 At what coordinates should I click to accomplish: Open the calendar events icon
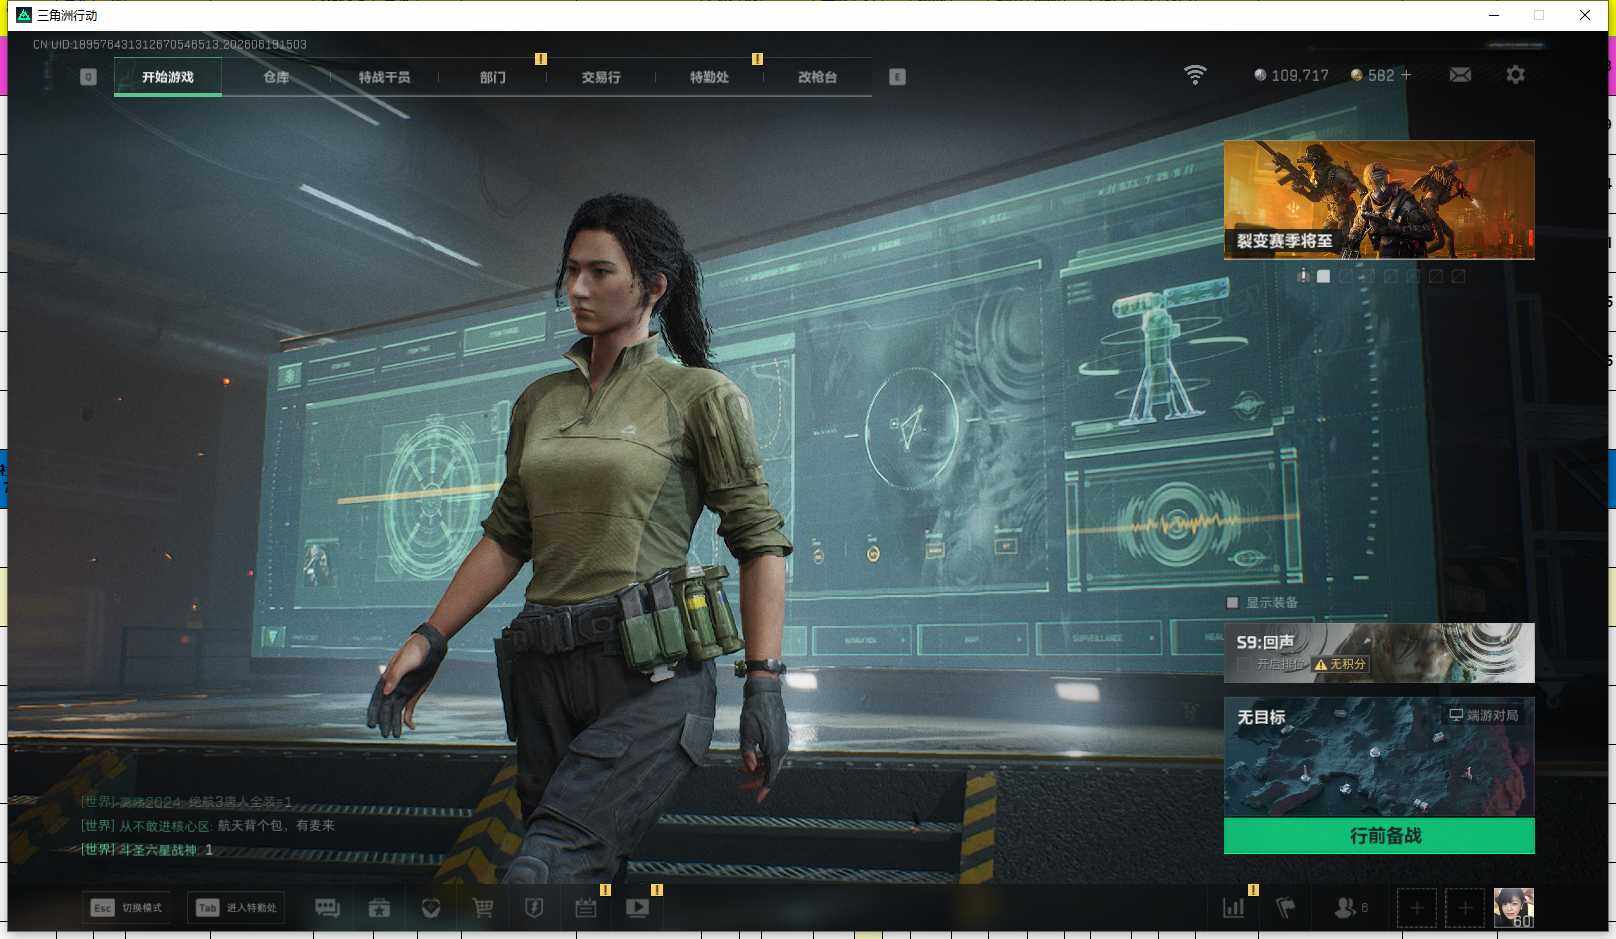[586, 908]
